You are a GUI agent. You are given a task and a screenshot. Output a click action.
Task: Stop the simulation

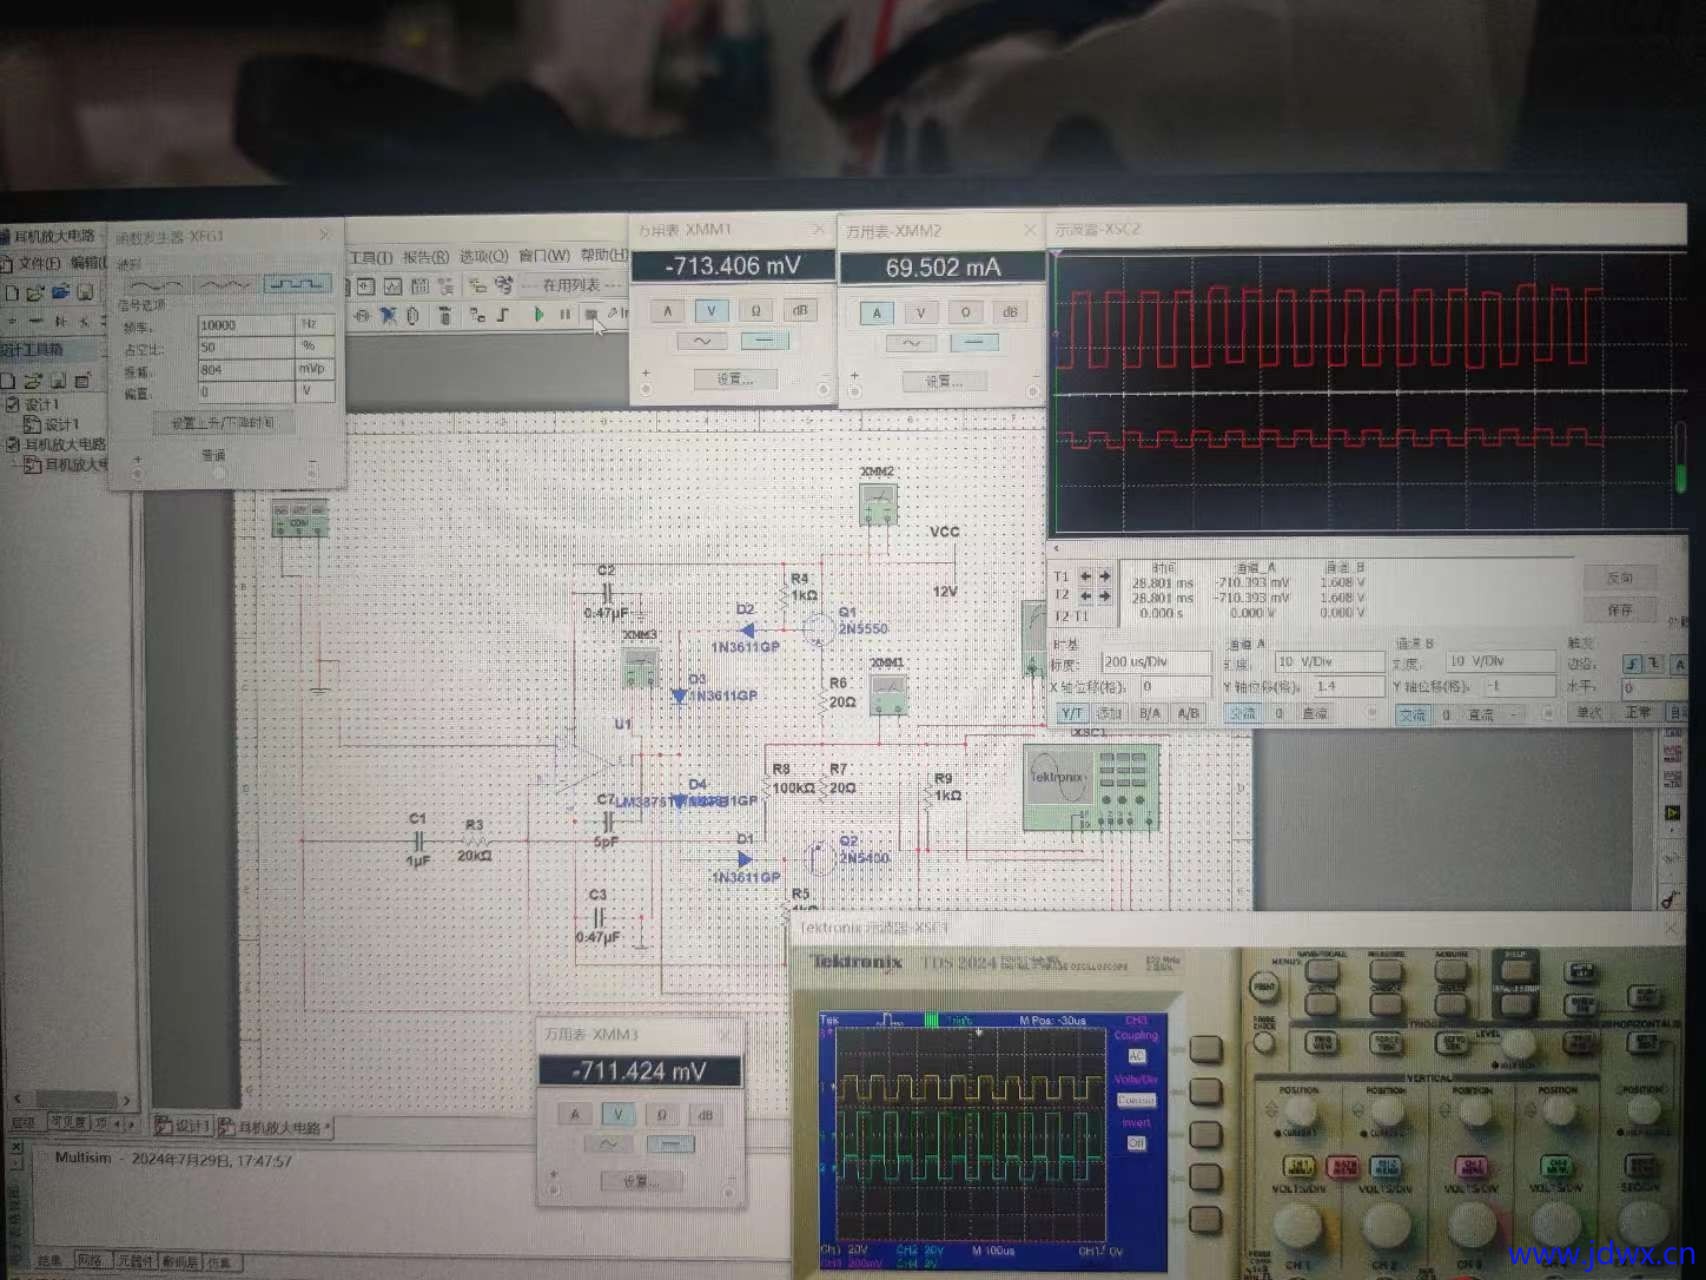point(591,314)
